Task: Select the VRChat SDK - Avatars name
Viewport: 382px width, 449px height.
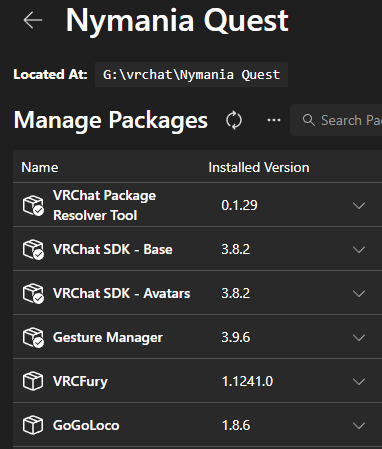Action: click(x=121, y=293)
